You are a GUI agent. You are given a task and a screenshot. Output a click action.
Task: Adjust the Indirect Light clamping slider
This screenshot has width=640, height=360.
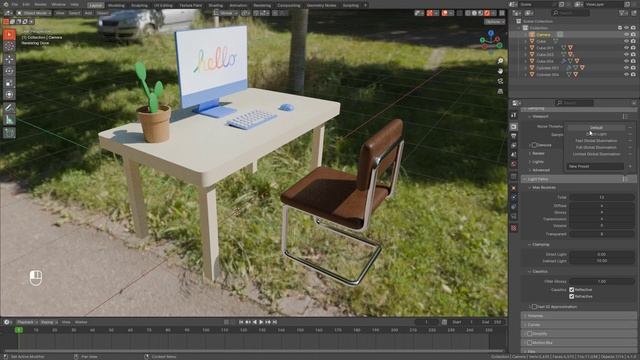pyautogui.click(x=602, y=260)
